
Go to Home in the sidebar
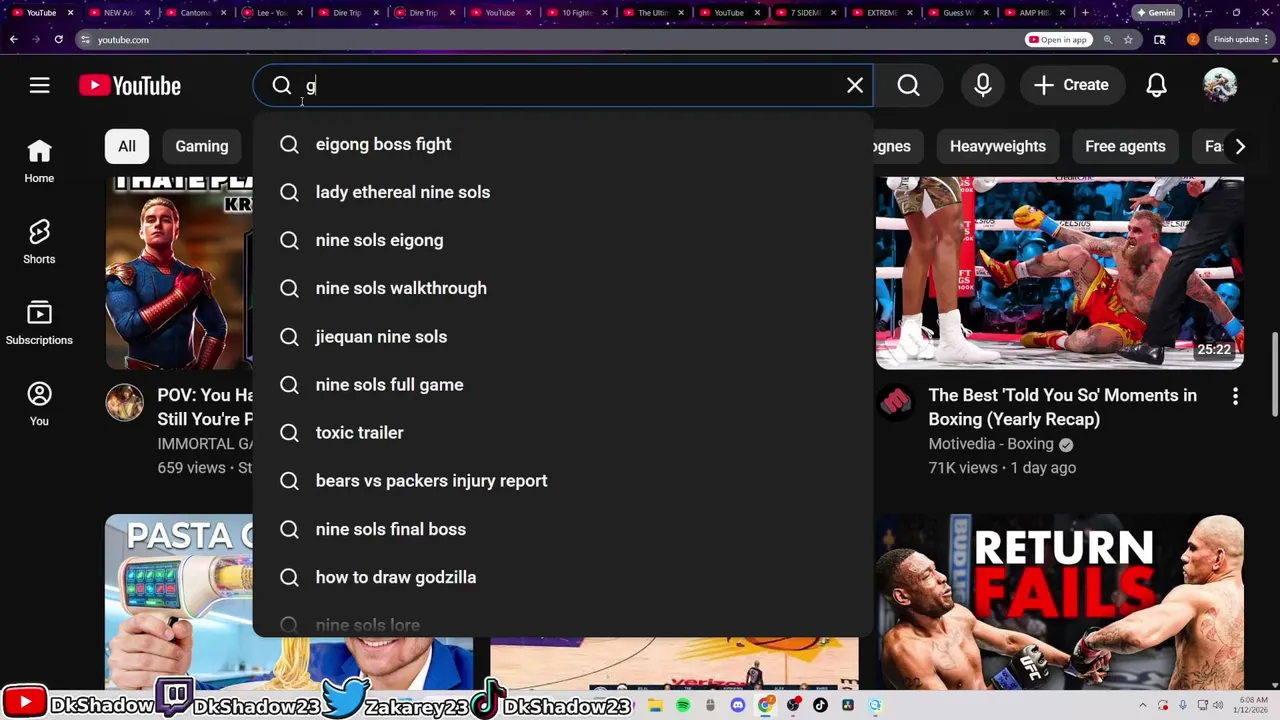coord(39,161)
